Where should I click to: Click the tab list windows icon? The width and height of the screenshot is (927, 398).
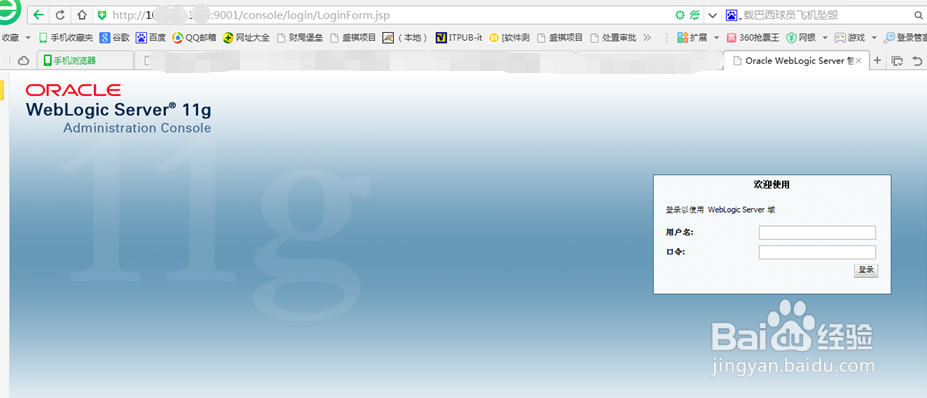coord(897,60)
